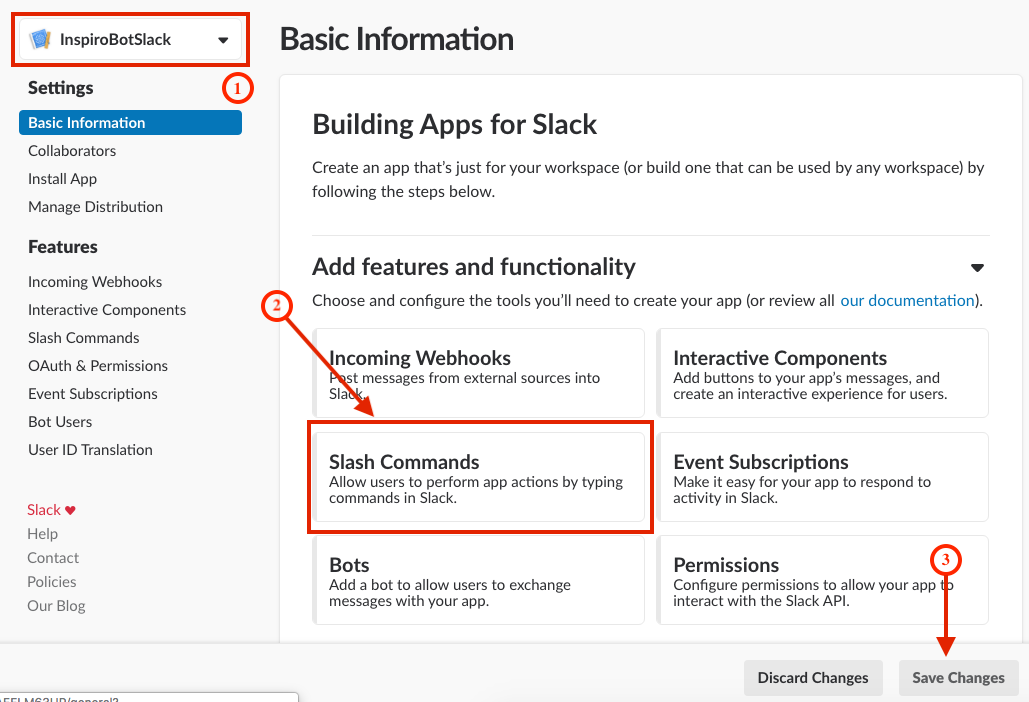Click the InspiroBotSlack app notebook icon
The height and width of the screenshot is (702, 1029).
coord(40,40)
